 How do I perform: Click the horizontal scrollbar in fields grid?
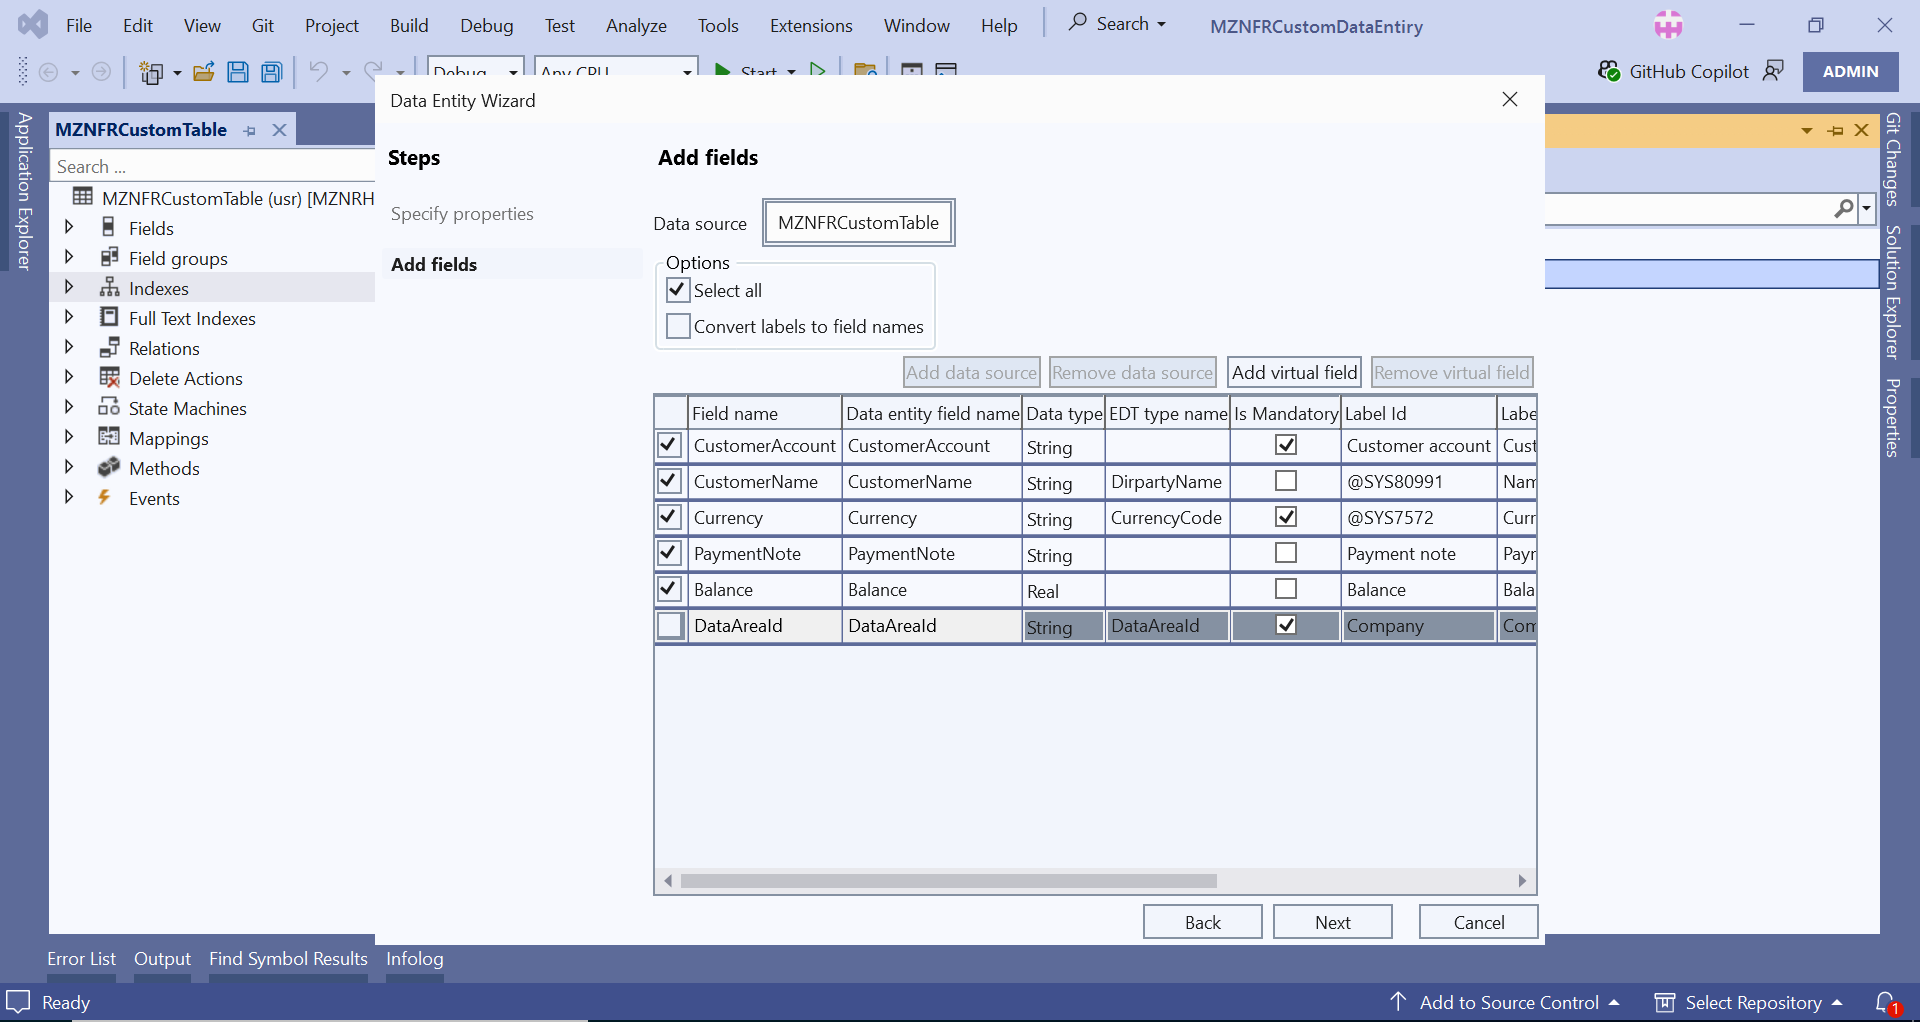point(948,881)
